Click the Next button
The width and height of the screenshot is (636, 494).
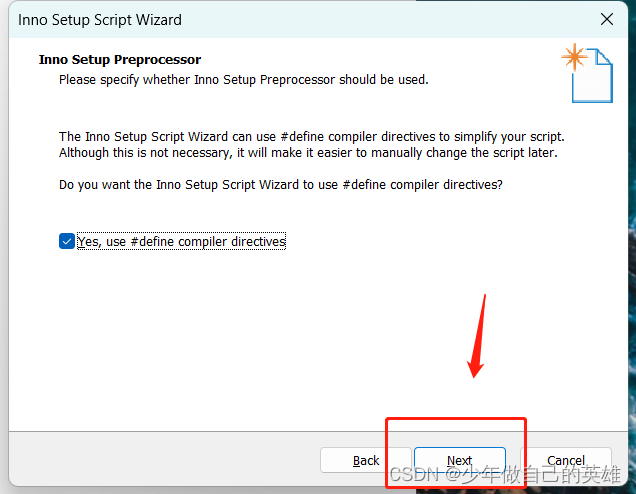pos(460,460)
